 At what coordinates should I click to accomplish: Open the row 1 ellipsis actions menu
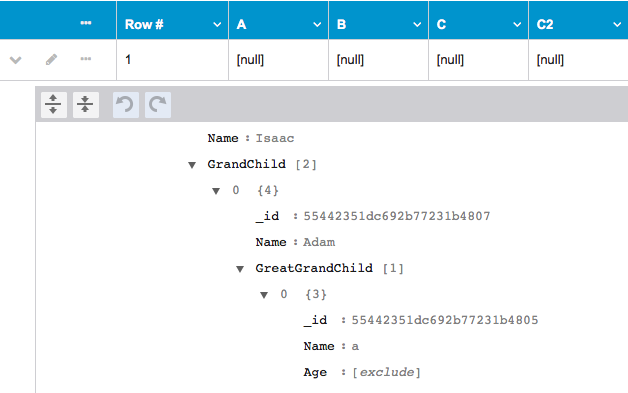coord(86,59)
